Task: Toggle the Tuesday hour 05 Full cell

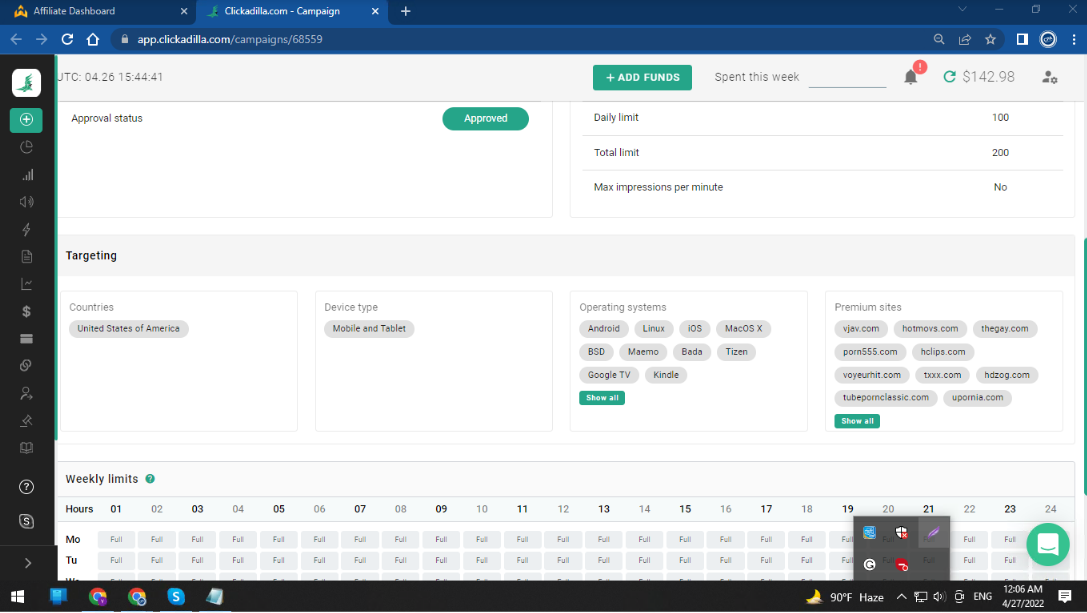Action: pos(279,560)
